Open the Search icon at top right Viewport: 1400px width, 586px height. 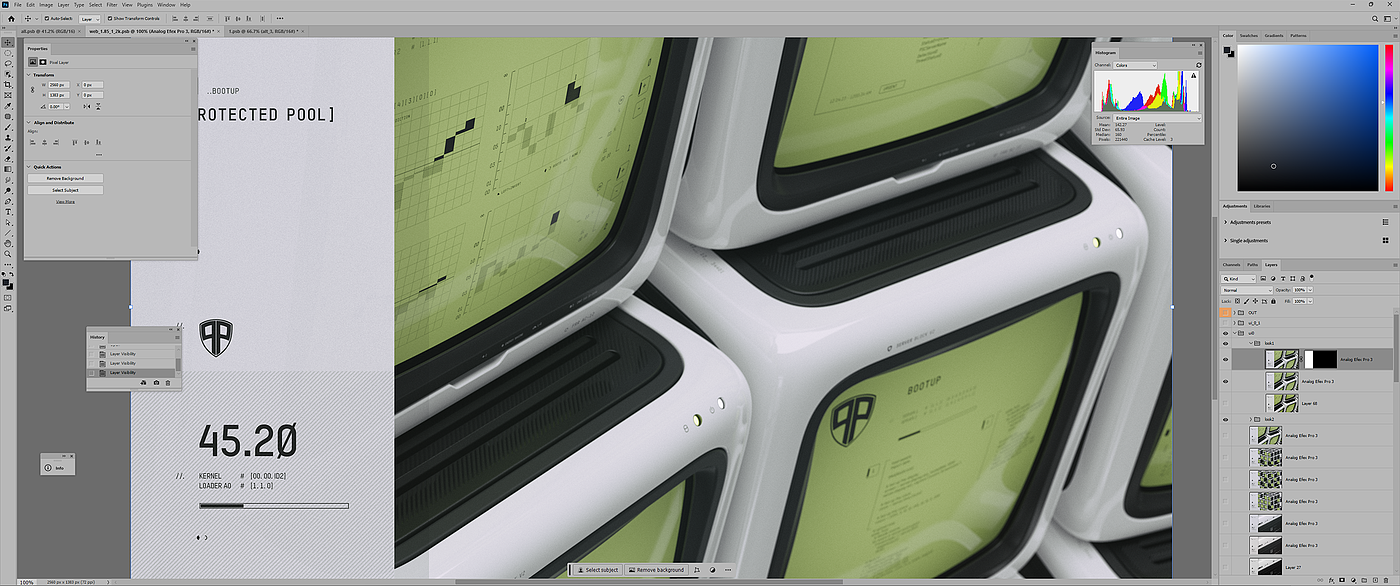pyautogui.click(x=1375, y=19)
